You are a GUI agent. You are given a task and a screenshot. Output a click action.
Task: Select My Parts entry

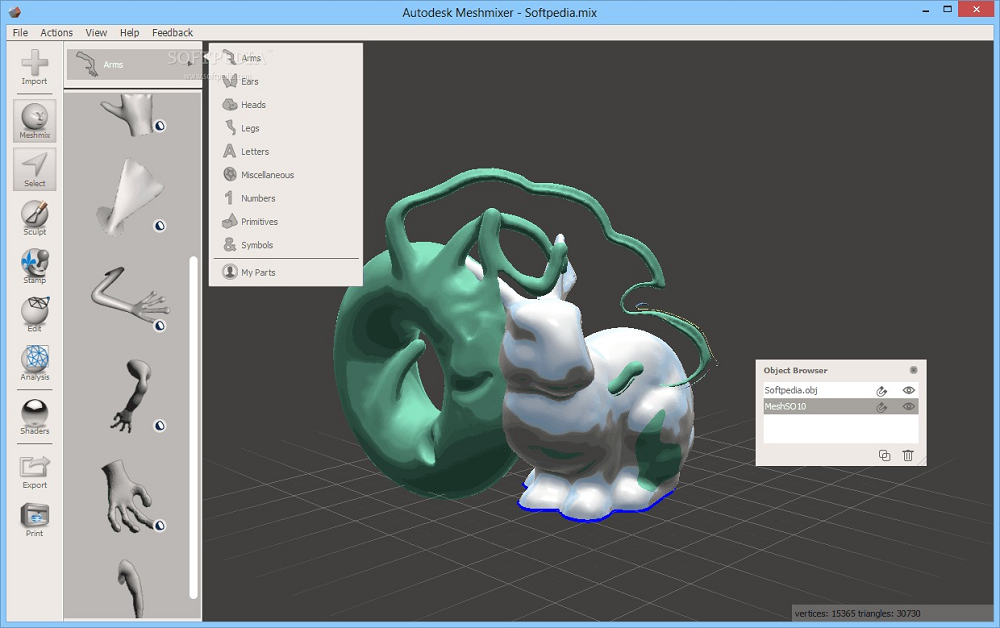(258, 272)
